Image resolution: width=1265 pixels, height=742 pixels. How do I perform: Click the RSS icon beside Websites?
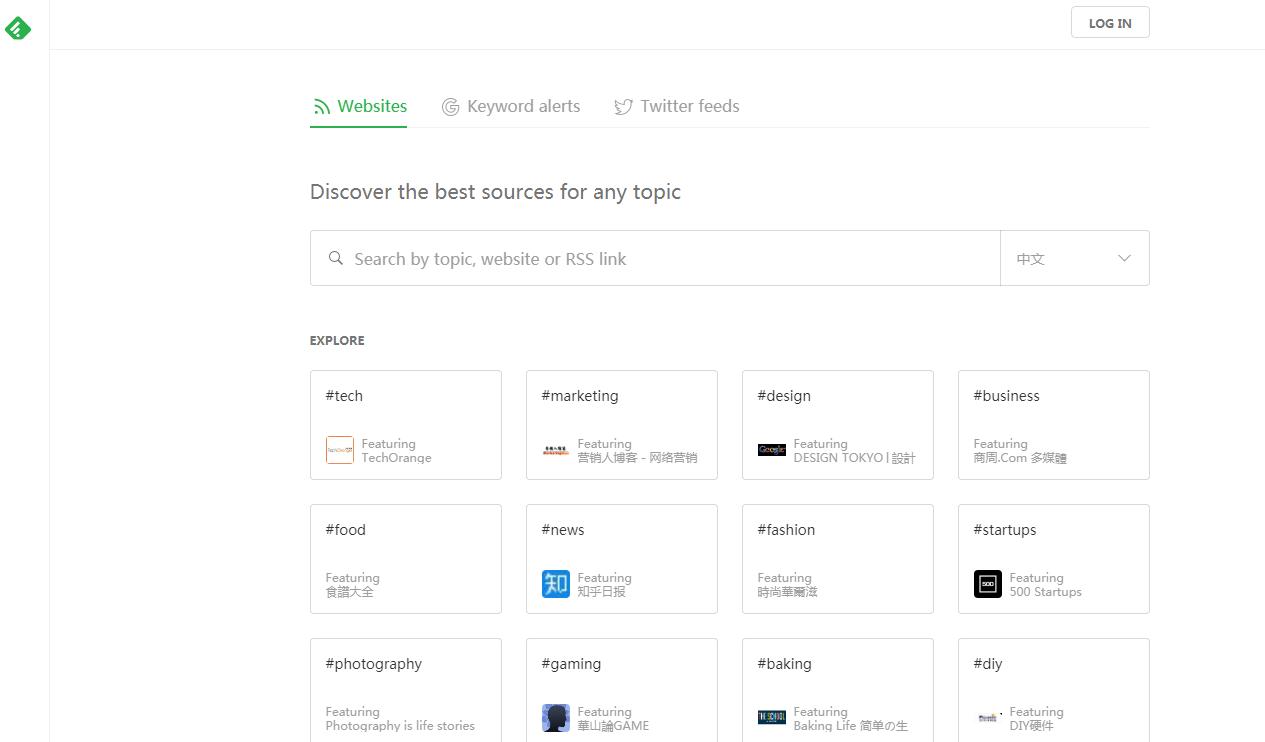tap(321, 107)
